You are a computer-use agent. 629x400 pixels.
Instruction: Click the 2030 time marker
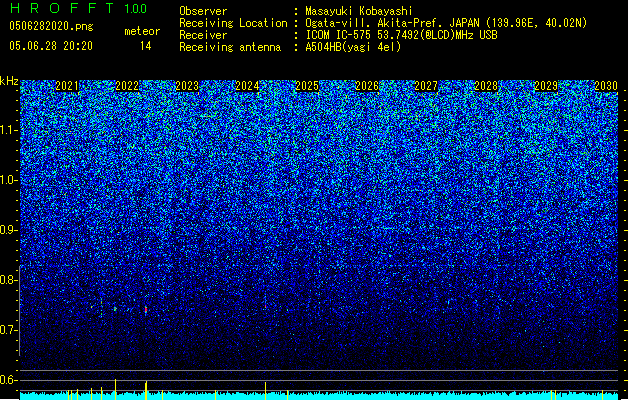pos(606,86)
